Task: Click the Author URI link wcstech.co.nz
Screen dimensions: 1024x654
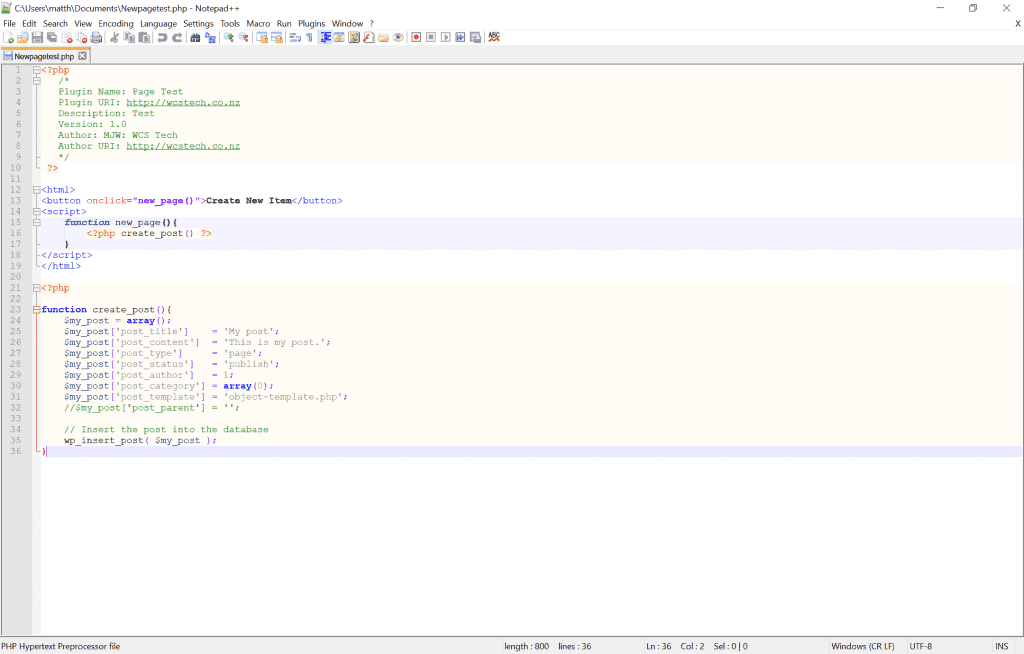Action: pyautogui.click(x=183, y=146)
